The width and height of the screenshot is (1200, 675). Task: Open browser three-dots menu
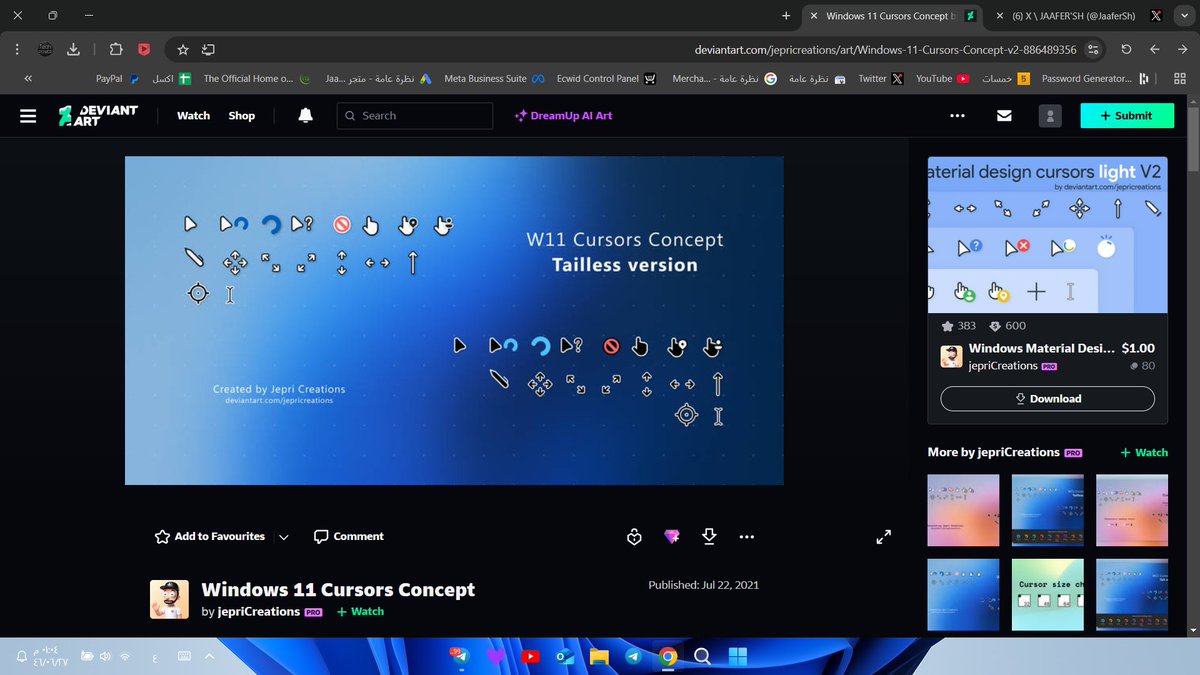(x=17, y=49)
